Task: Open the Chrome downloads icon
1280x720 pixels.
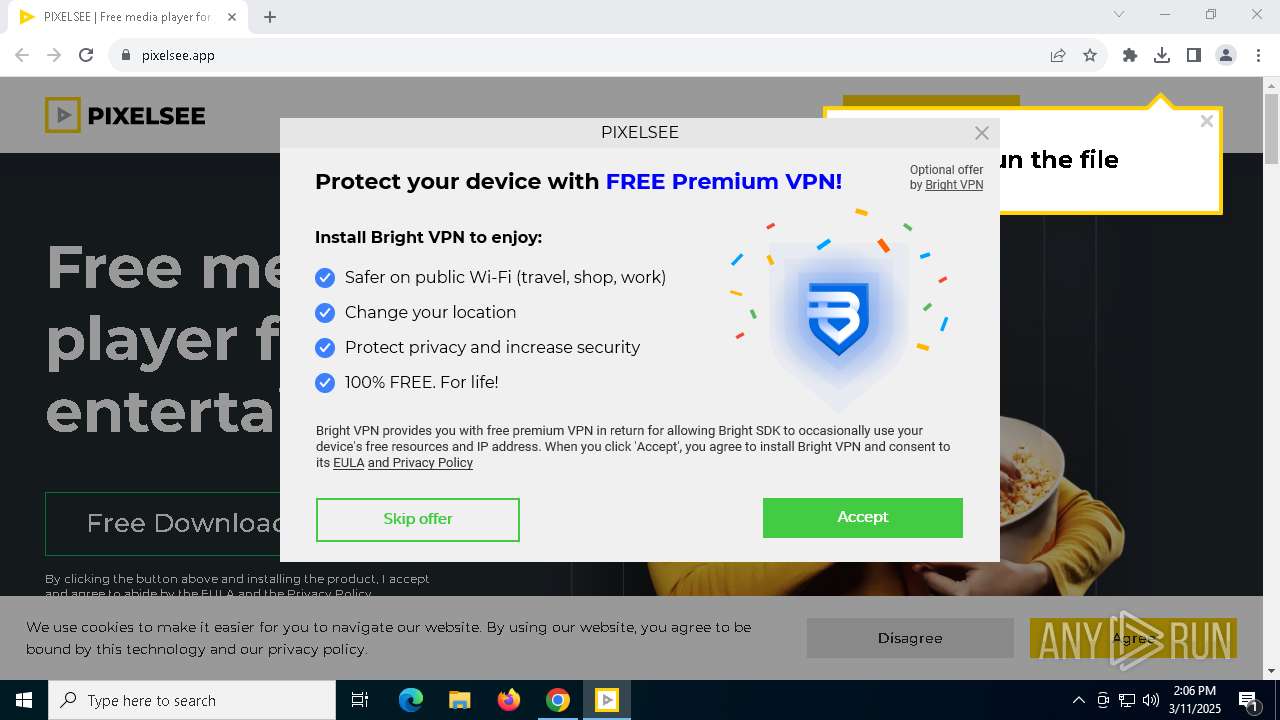Action: pos(1161,56)
